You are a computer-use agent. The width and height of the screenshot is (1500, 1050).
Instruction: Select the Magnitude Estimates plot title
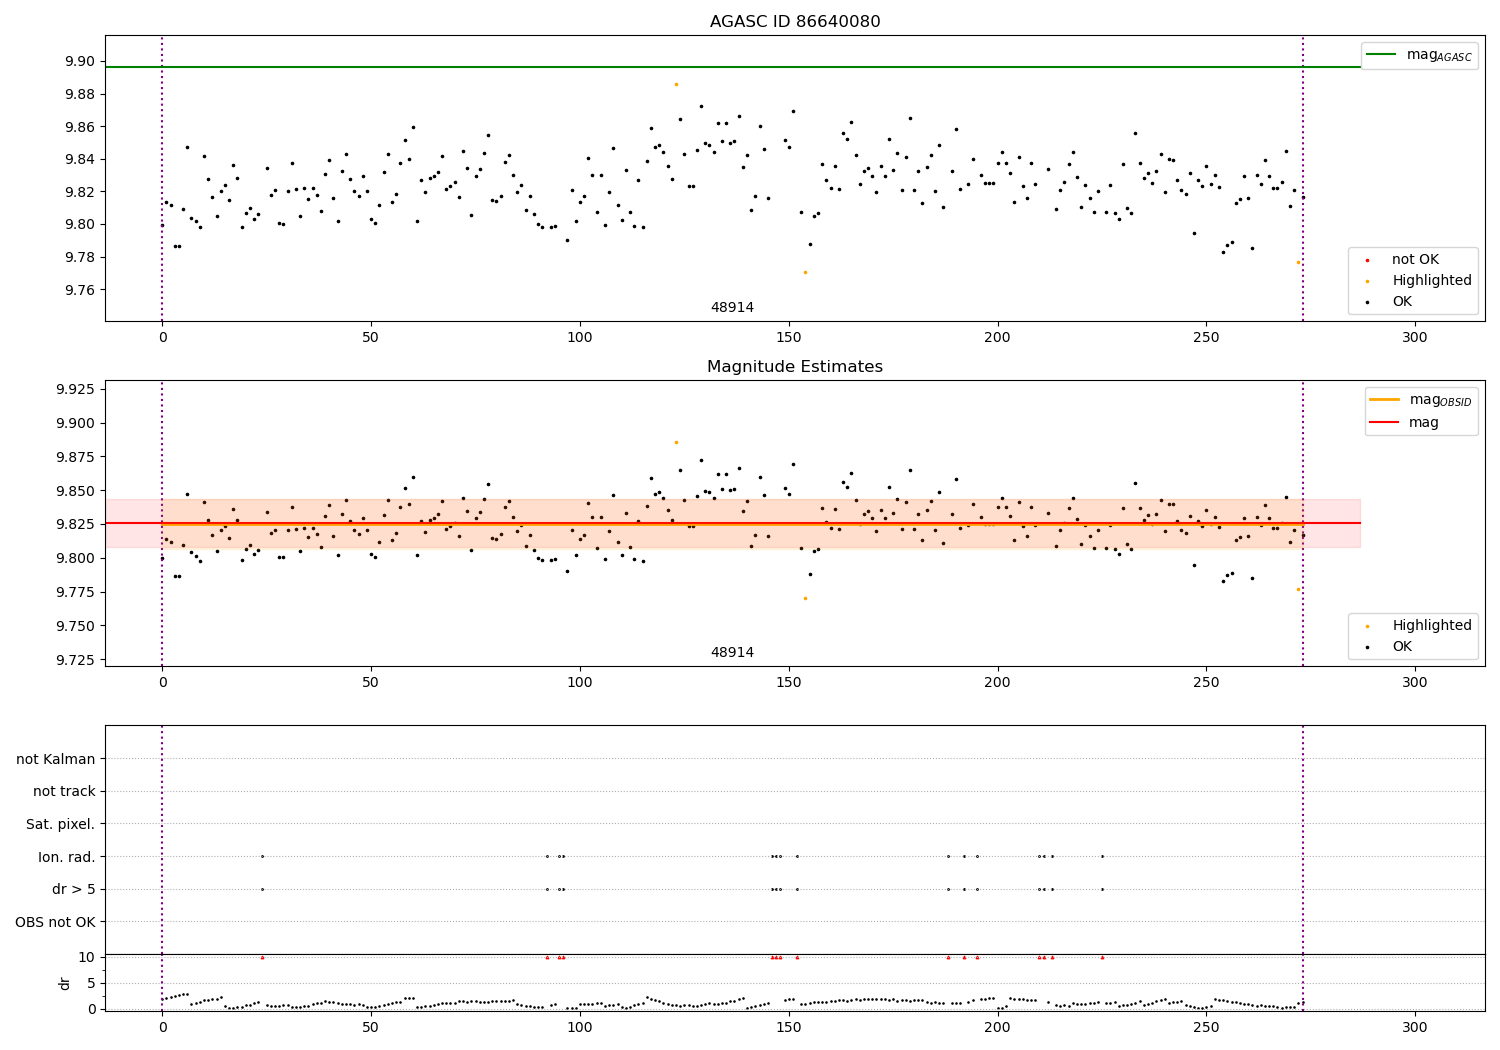(795, 367)
